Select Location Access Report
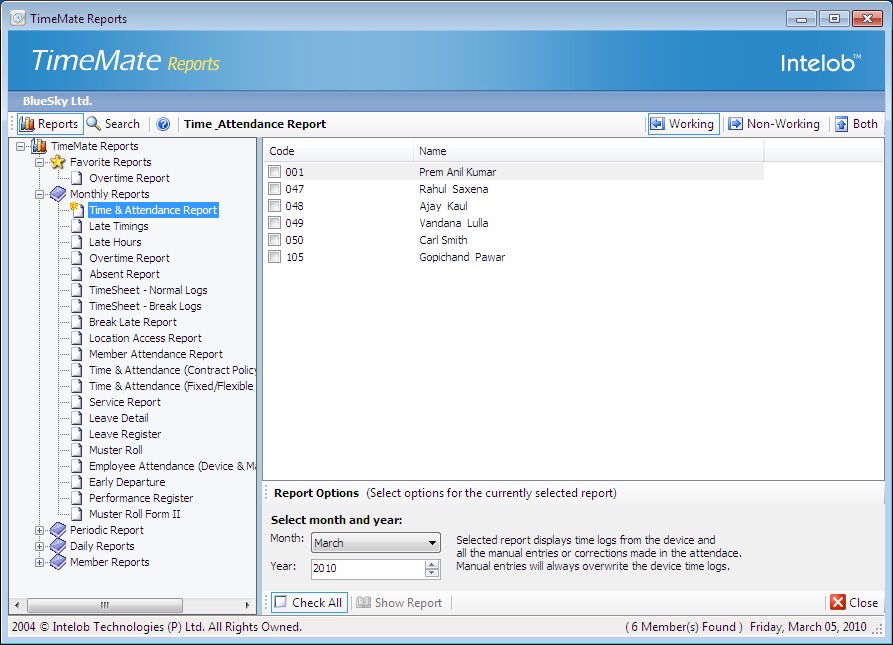Viewport: 893px width, 645px height. 145,338
